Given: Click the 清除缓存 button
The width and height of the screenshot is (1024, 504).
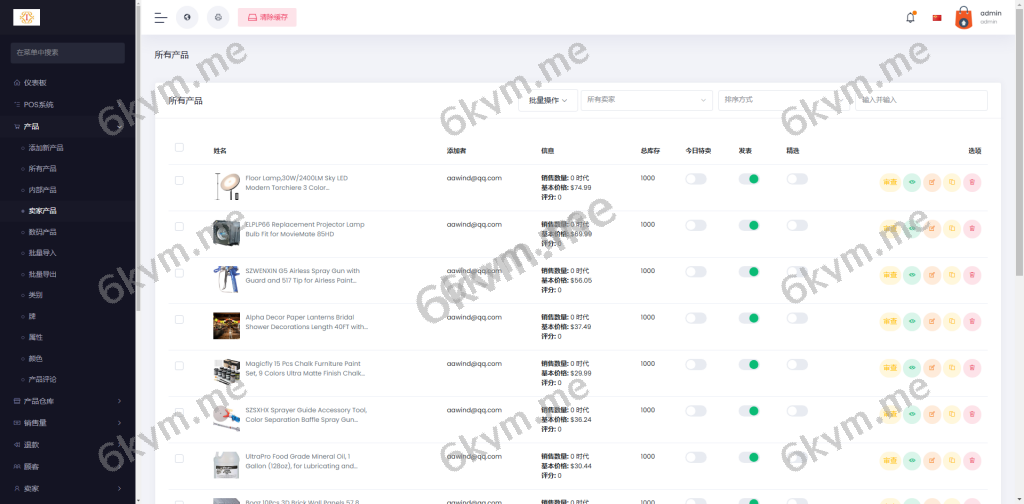Looking at the screenshot, I should click(x=267, y=17).
